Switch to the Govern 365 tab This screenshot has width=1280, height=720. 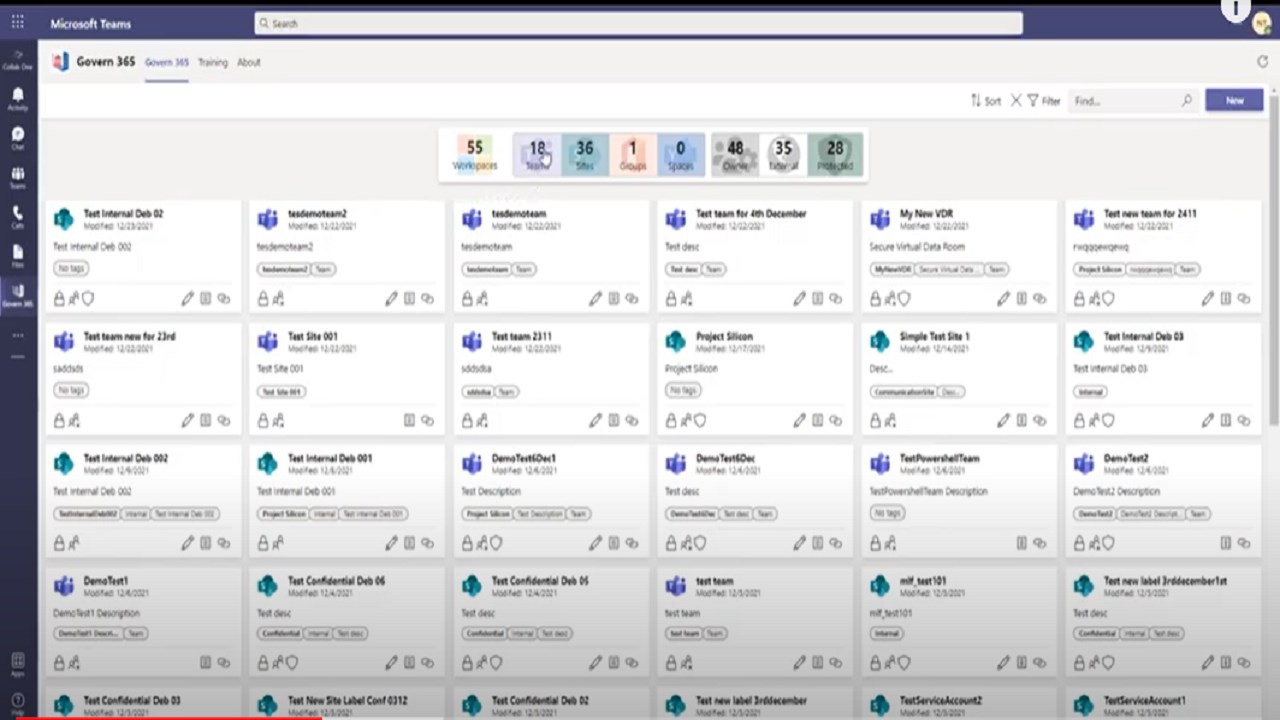point(166,62)
